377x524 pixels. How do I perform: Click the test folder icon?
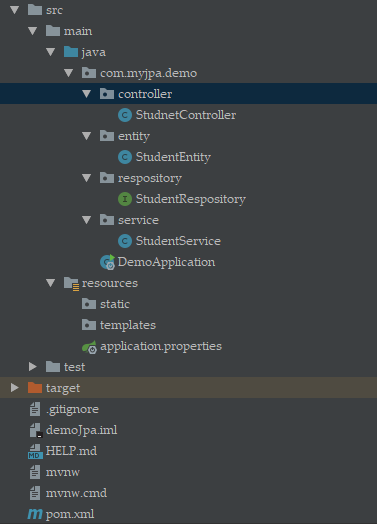(53, 367)
